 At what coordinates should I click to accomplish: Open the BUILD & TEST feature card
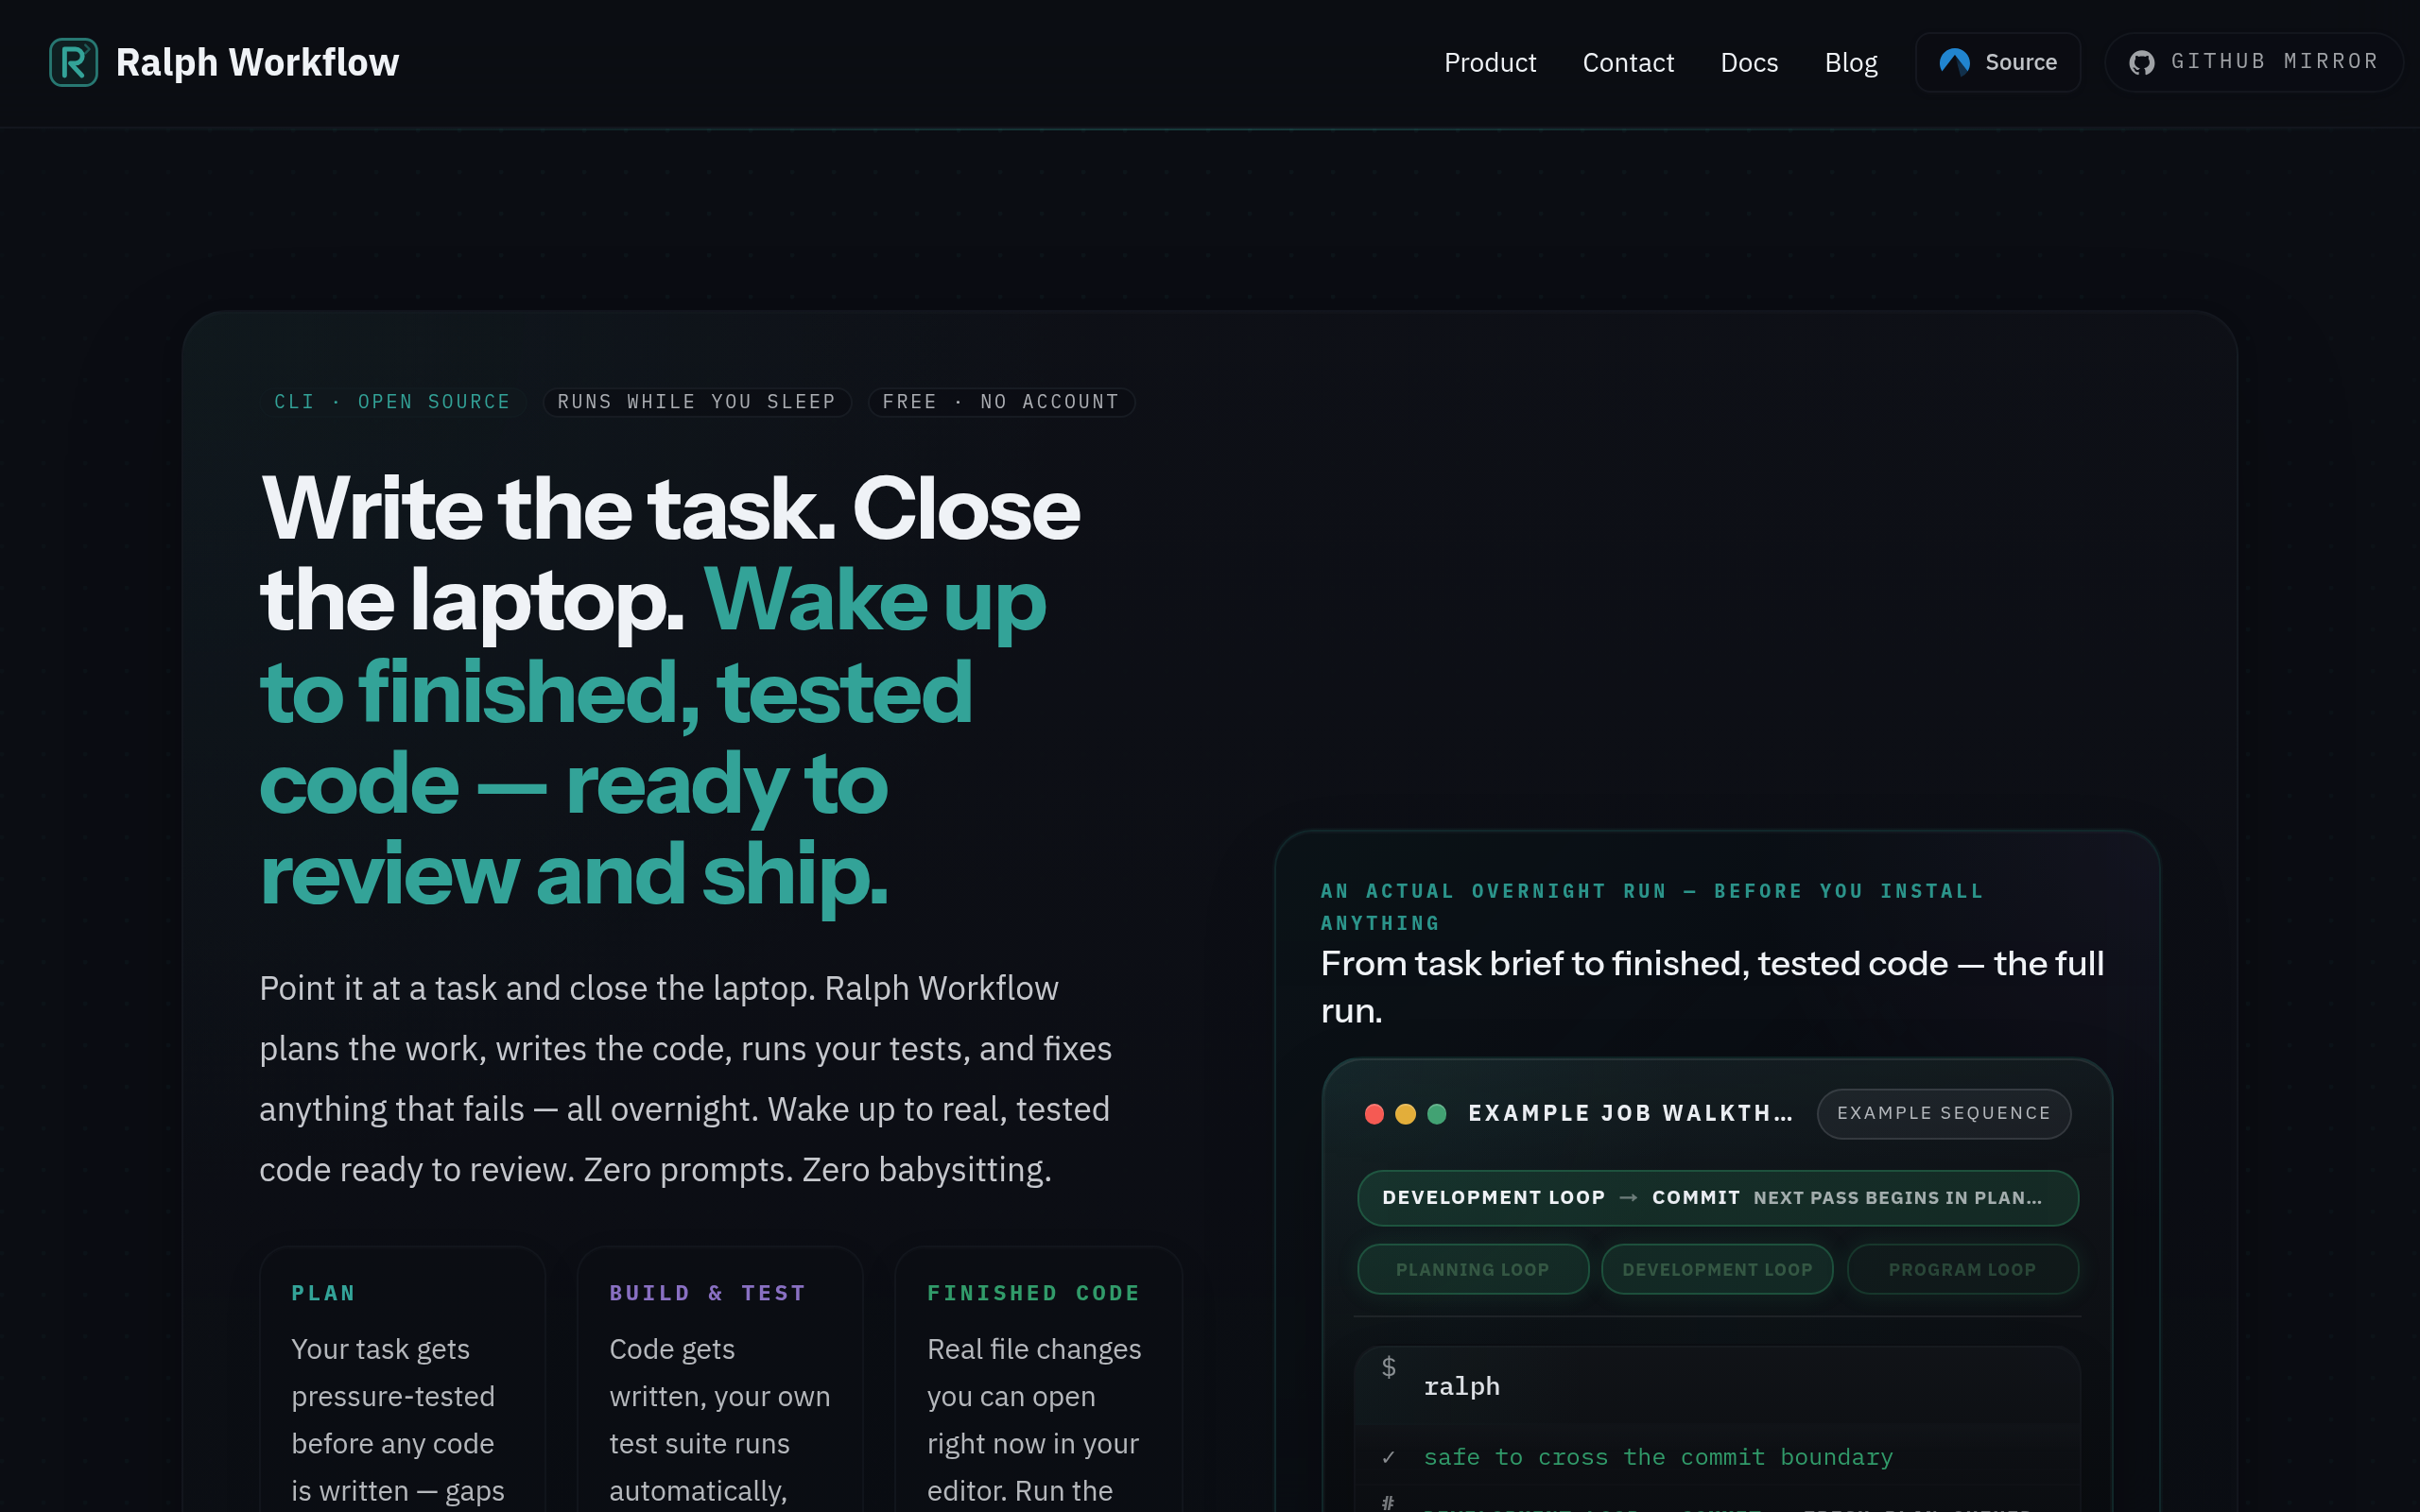pyautogui.click(x=720, y=1380)
